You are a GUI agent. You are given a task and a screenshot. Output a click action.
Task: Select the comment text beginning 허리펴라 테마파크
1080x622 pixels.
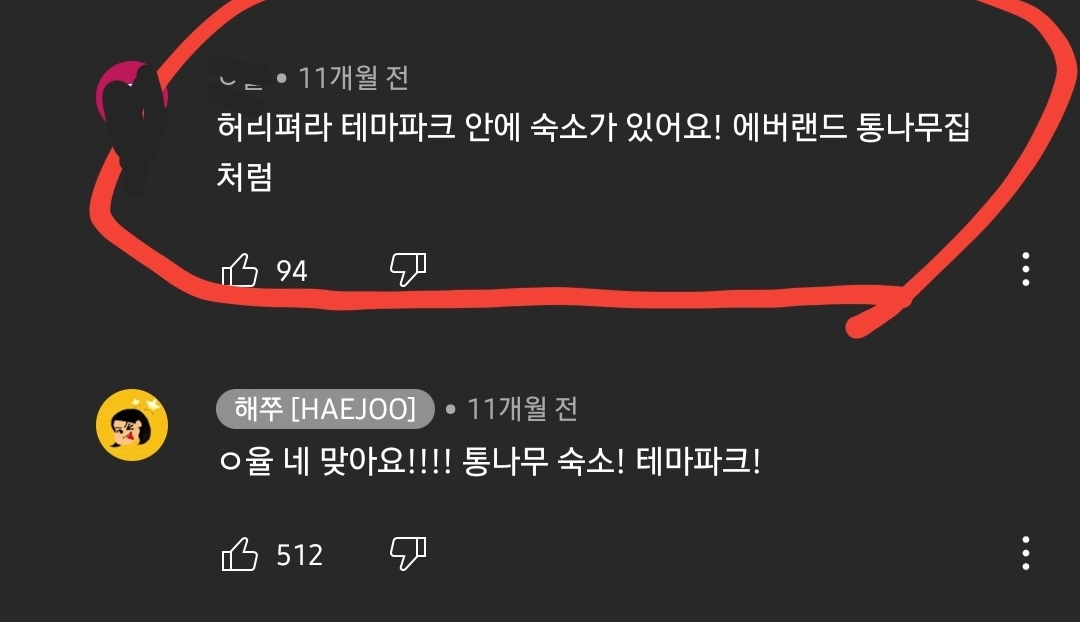click(593, 152)
